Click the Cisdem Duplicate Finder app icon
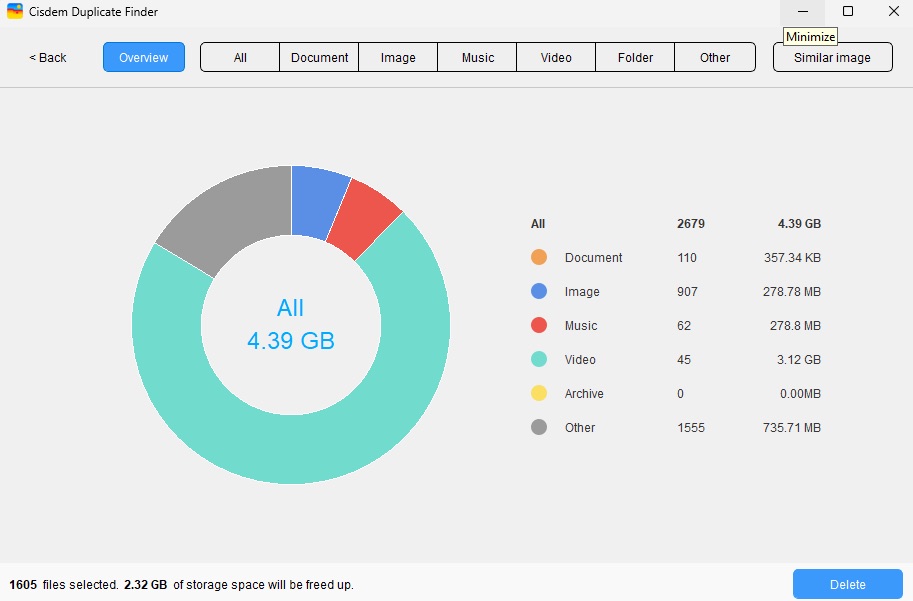The width and height of the screenshot is (913, 601). pyautogui.click(x=16, y=12)
